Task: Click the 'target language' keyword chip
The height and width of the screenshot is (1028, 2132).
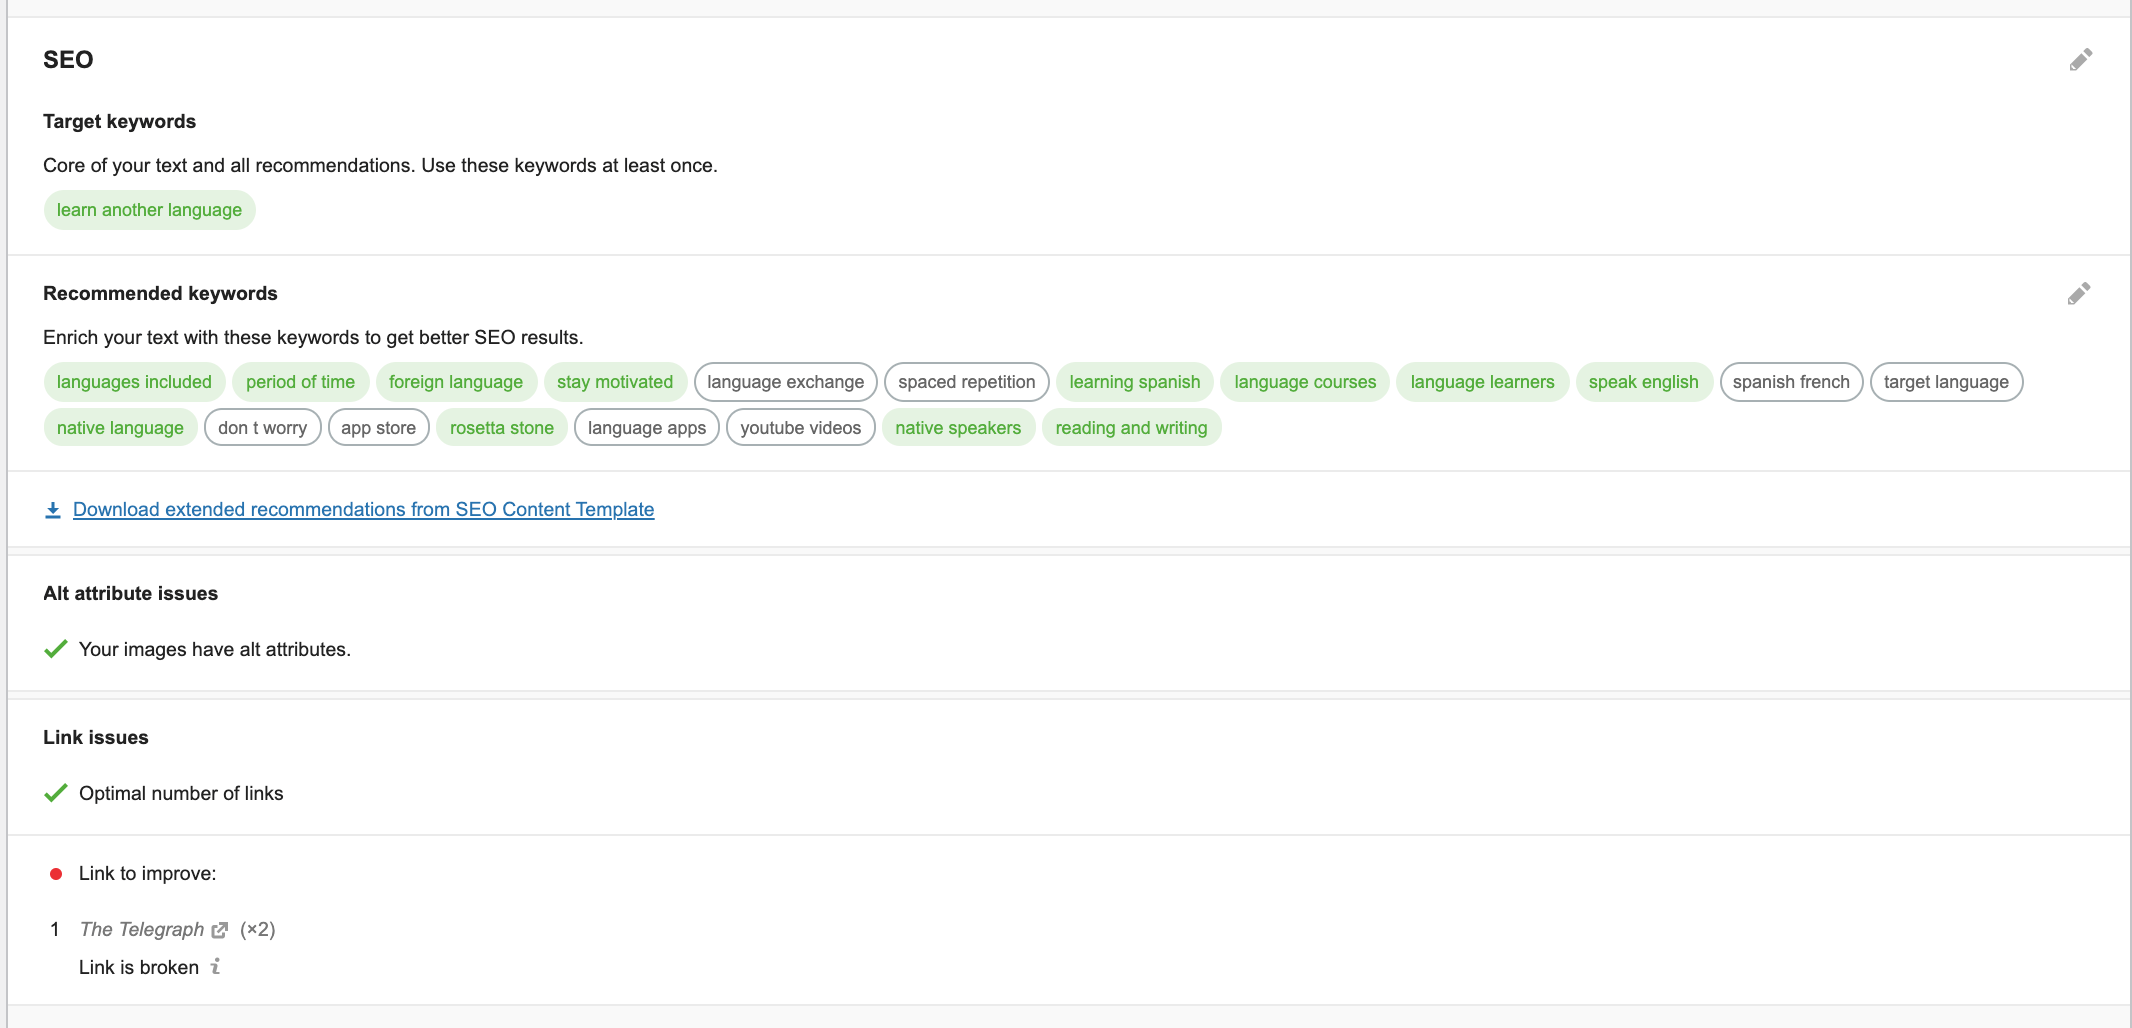Action: click(x=1945, y=382)
